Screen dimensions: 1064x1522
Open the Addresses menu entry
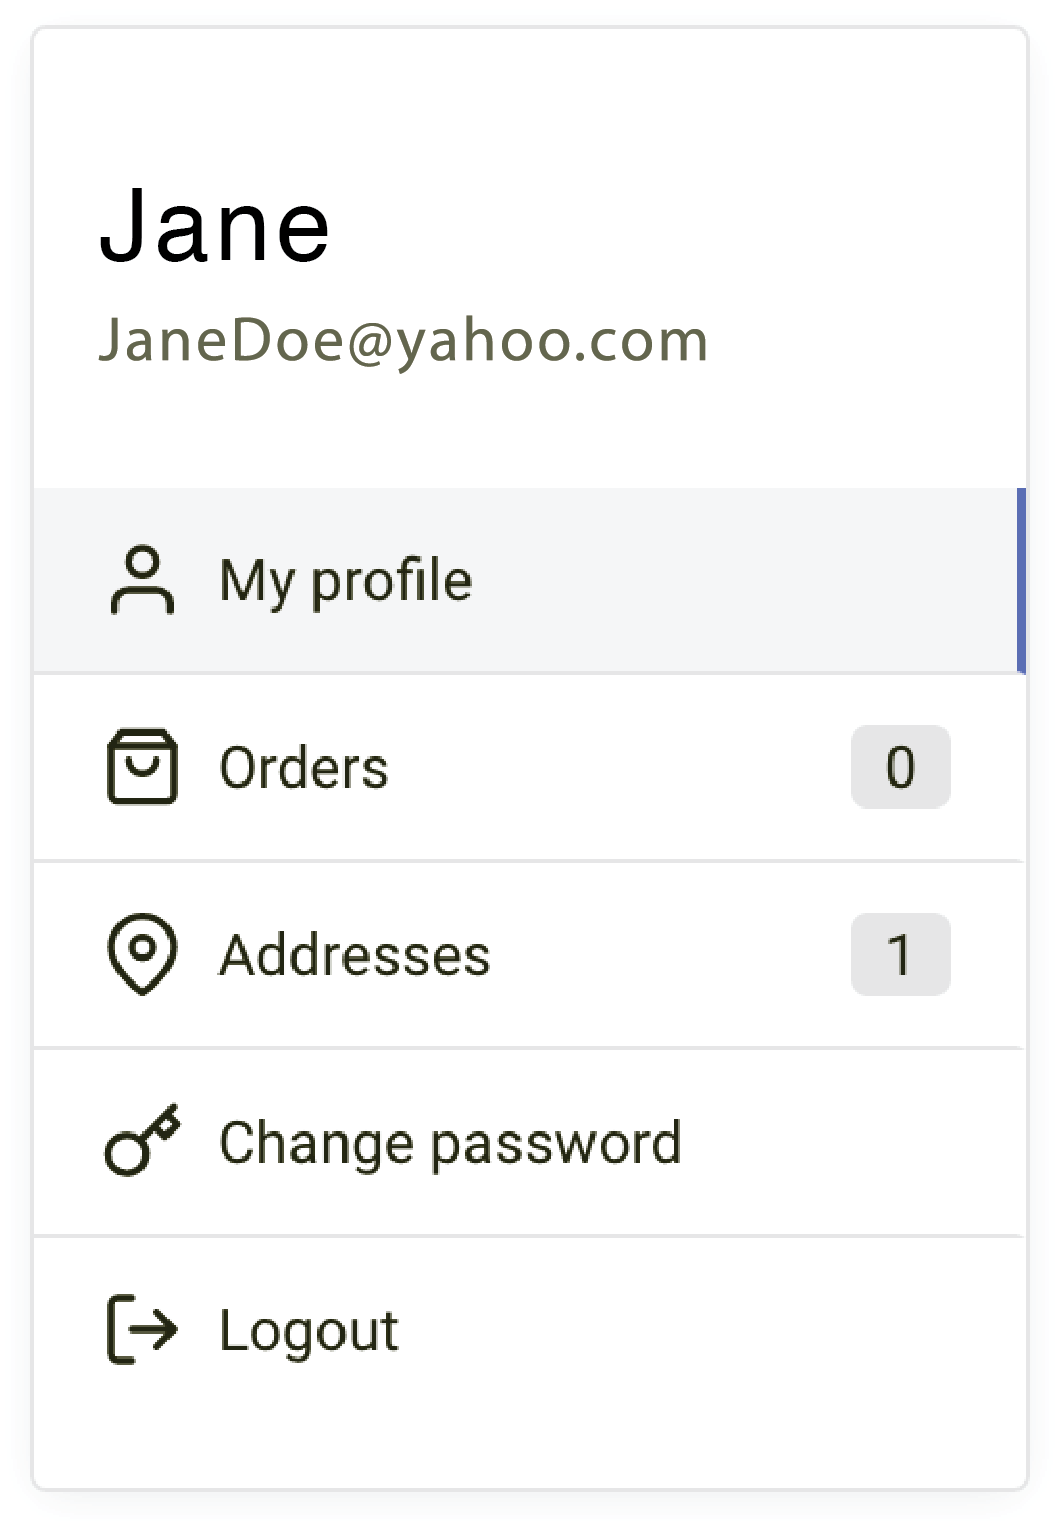pyautogui.click(x=355, y=955)
